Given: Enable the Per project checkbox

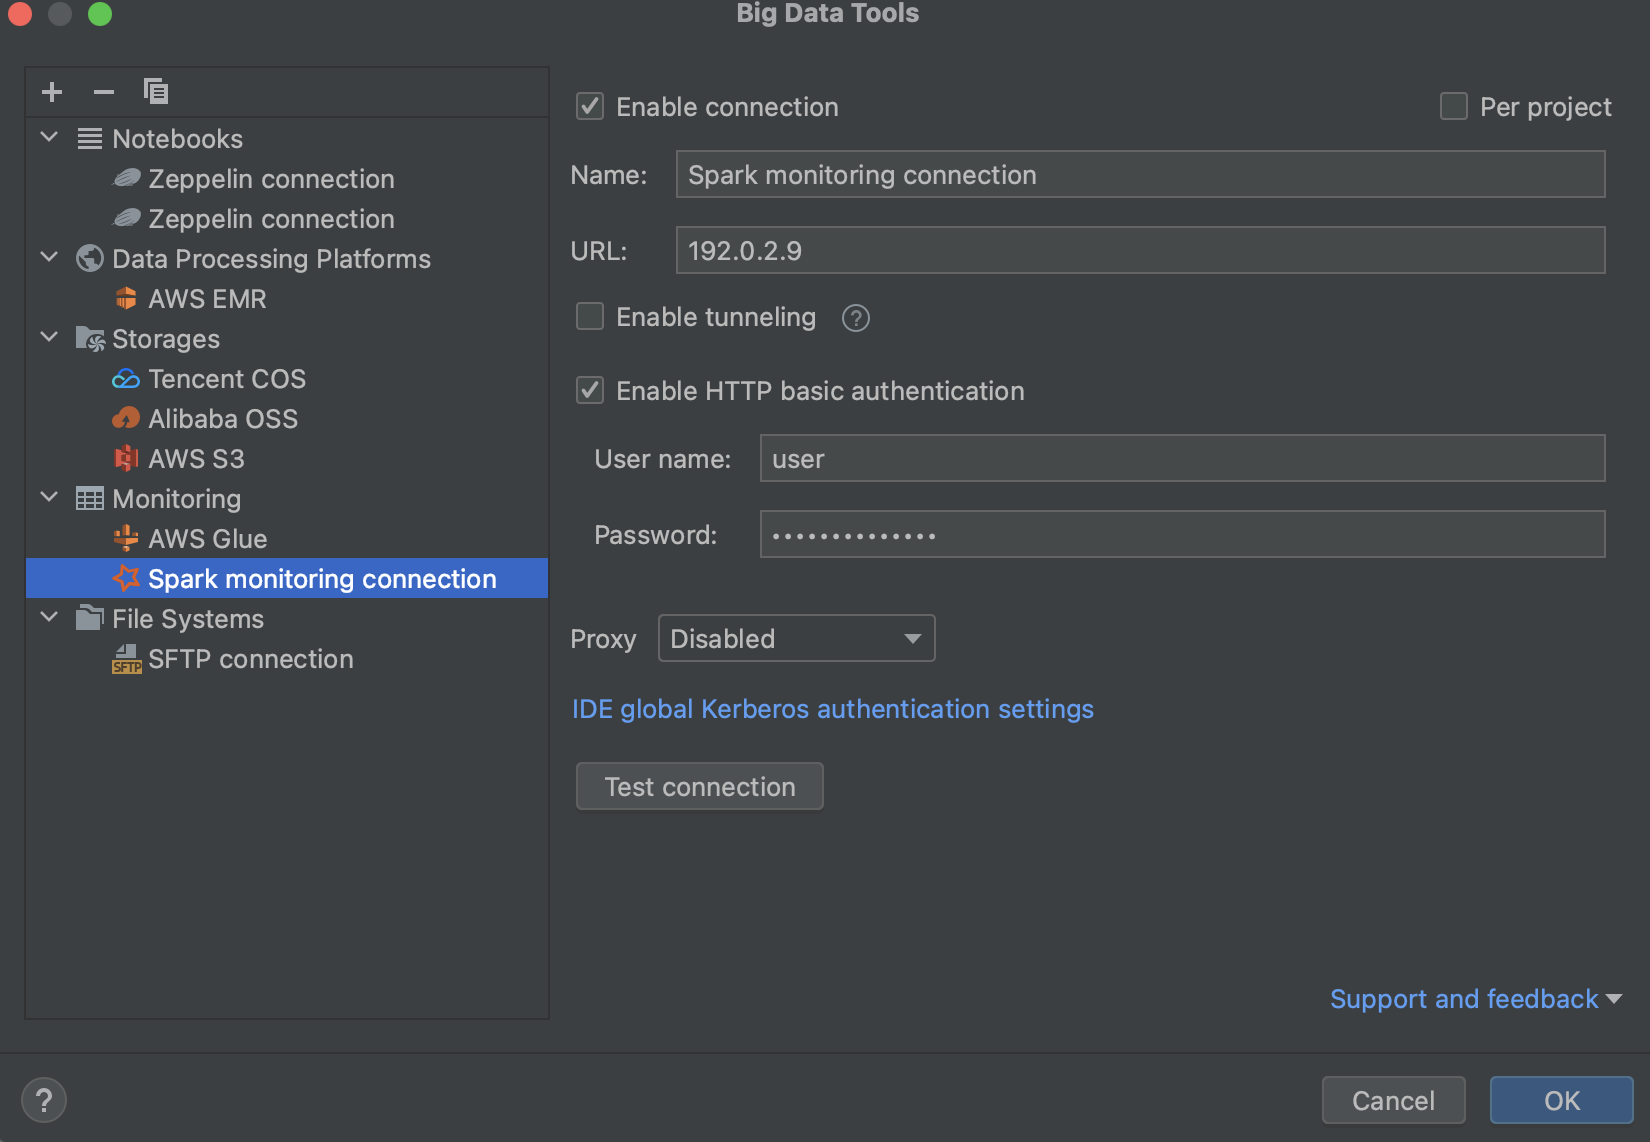Looking at the screenshot, I should coord(1452,106).
